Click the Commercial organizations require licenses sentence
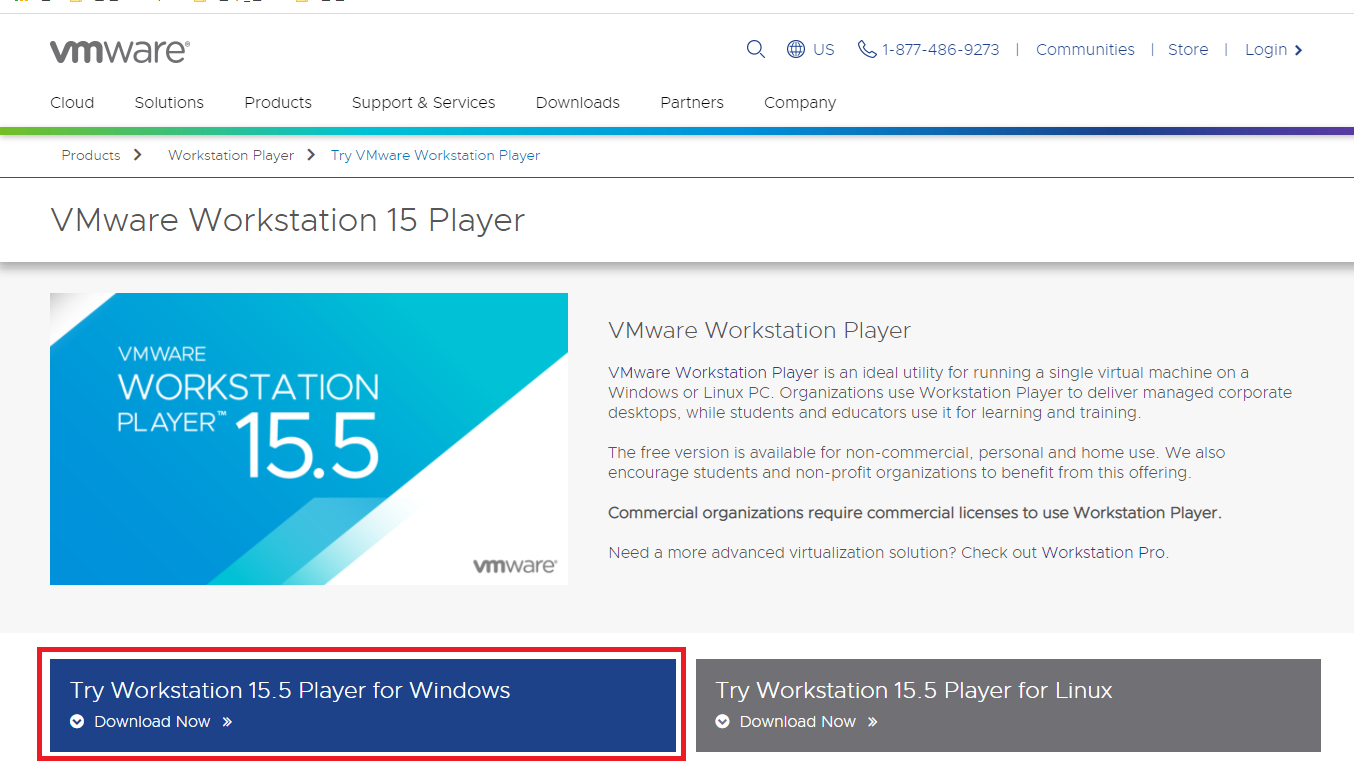 click(915, 513)
